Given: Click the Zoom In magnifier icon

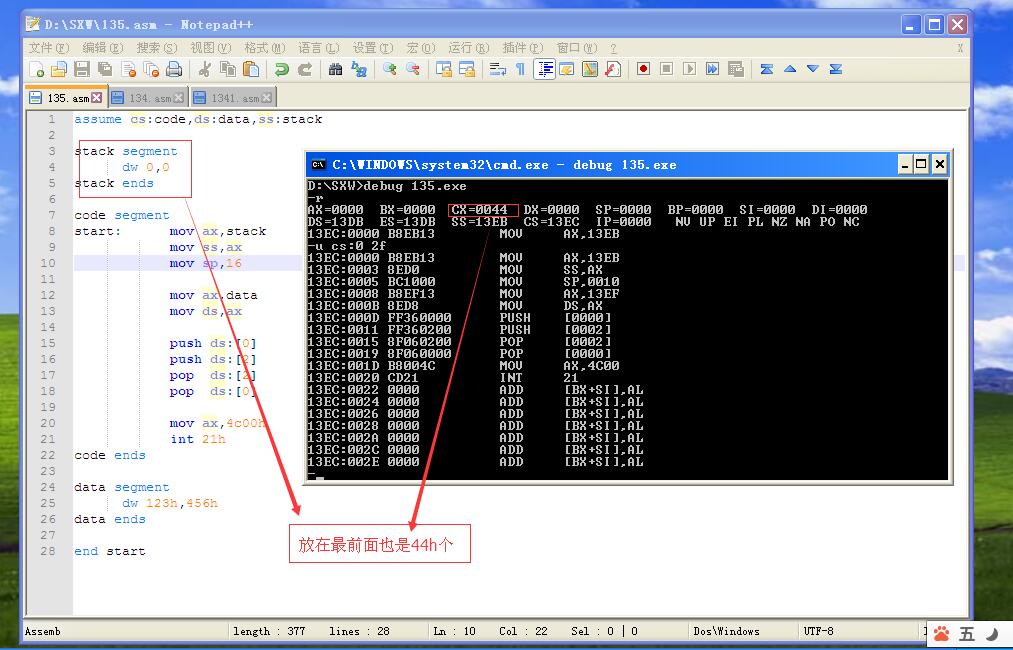Looking at the screenshot, I should click(390, 69).
